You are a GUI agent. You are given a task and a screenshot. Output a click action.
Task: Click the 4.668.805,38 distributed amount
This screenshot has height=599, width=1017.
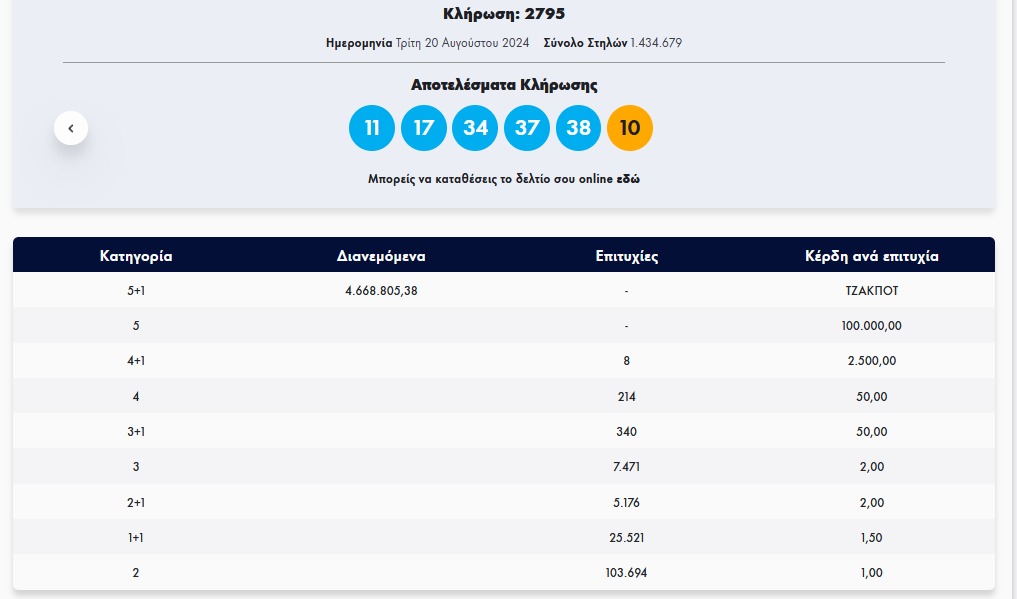coord(381,291)
